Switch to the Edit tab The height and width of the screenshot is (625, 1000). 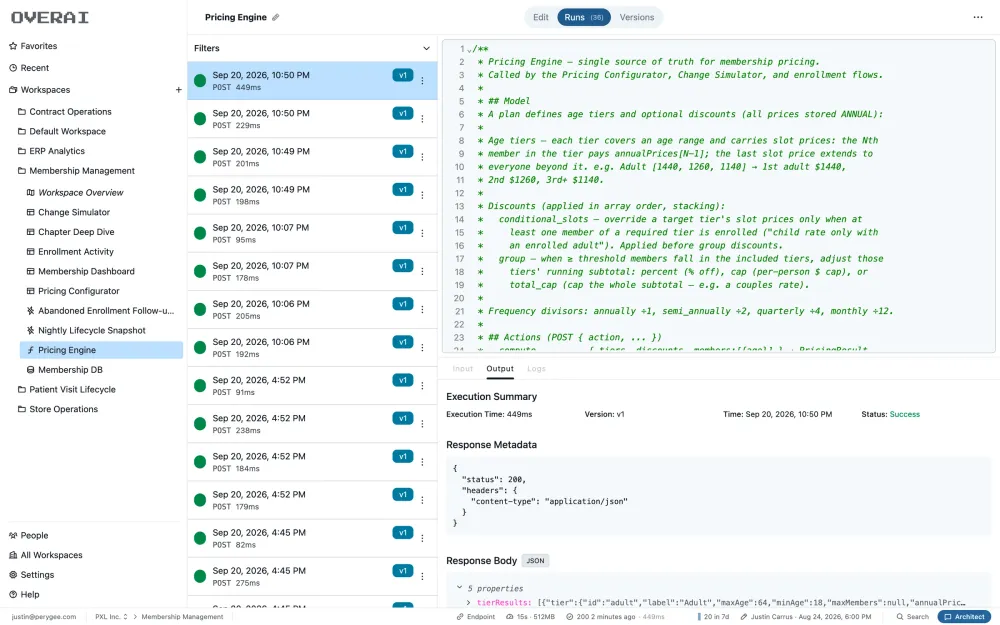click(541, 17)
